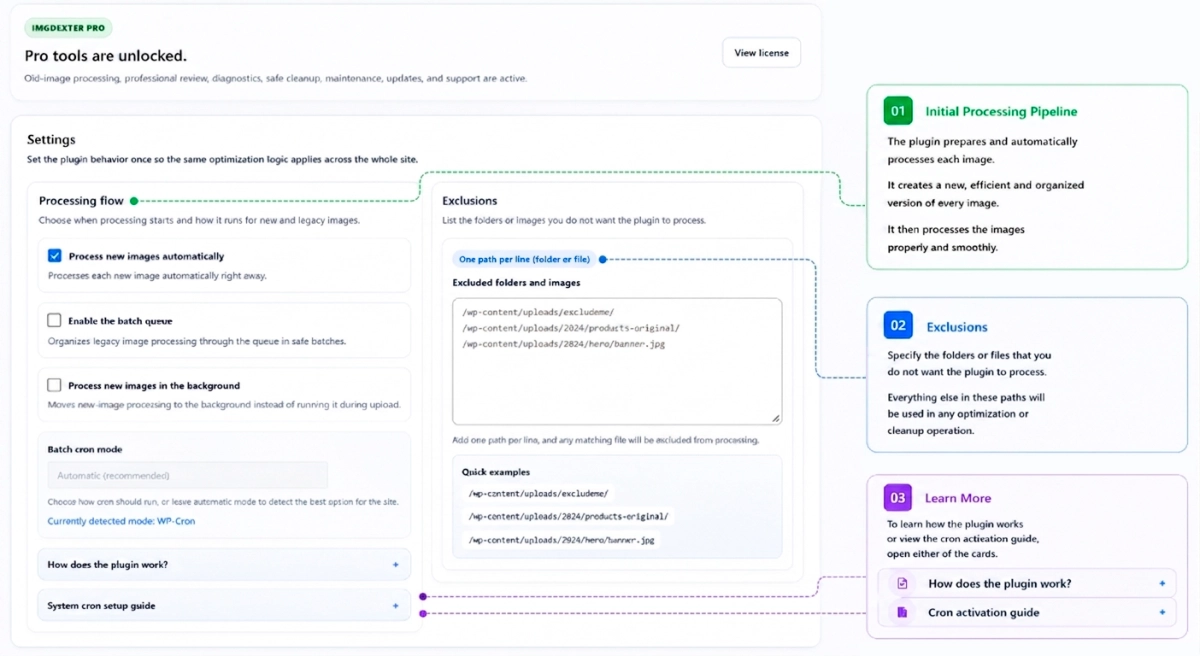Screen dimensions: 1200x656
Task: Open How does the plugin work card in Learn More
Action: 1027,584
